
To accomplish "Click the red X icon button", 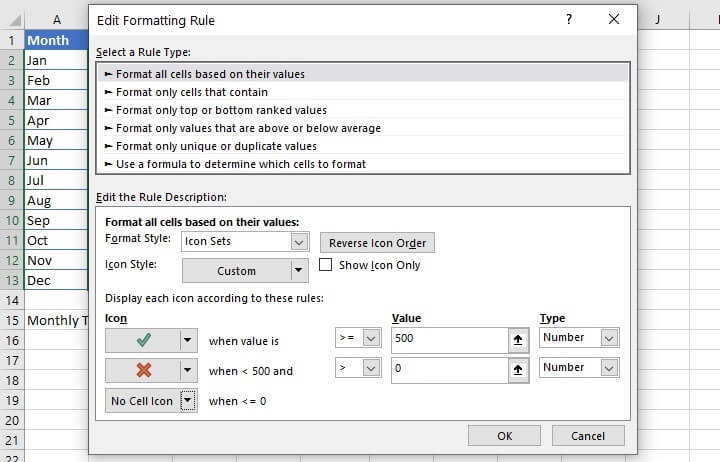I will pos(143,370).
